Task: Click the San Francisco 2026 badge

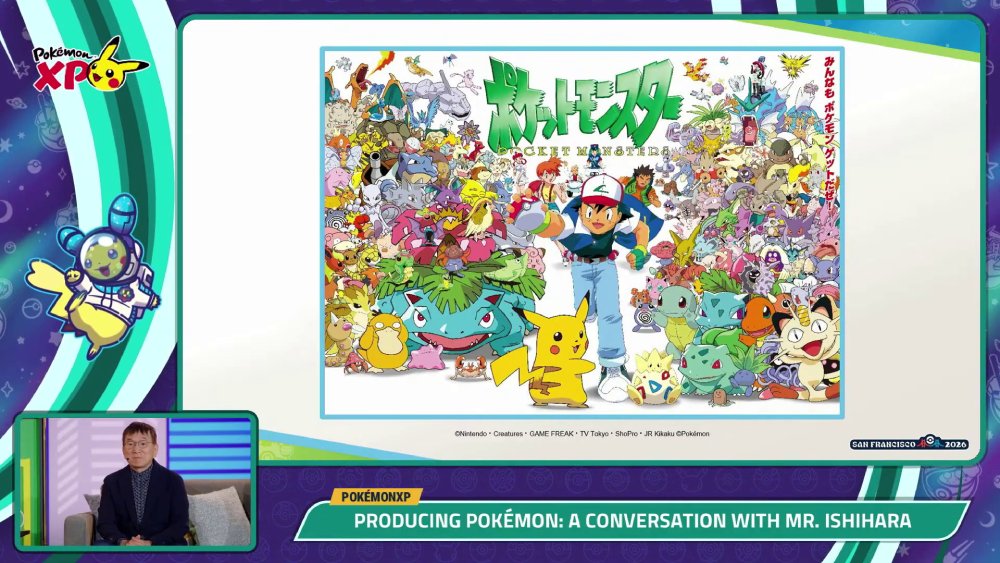Action: pos(909,444)
